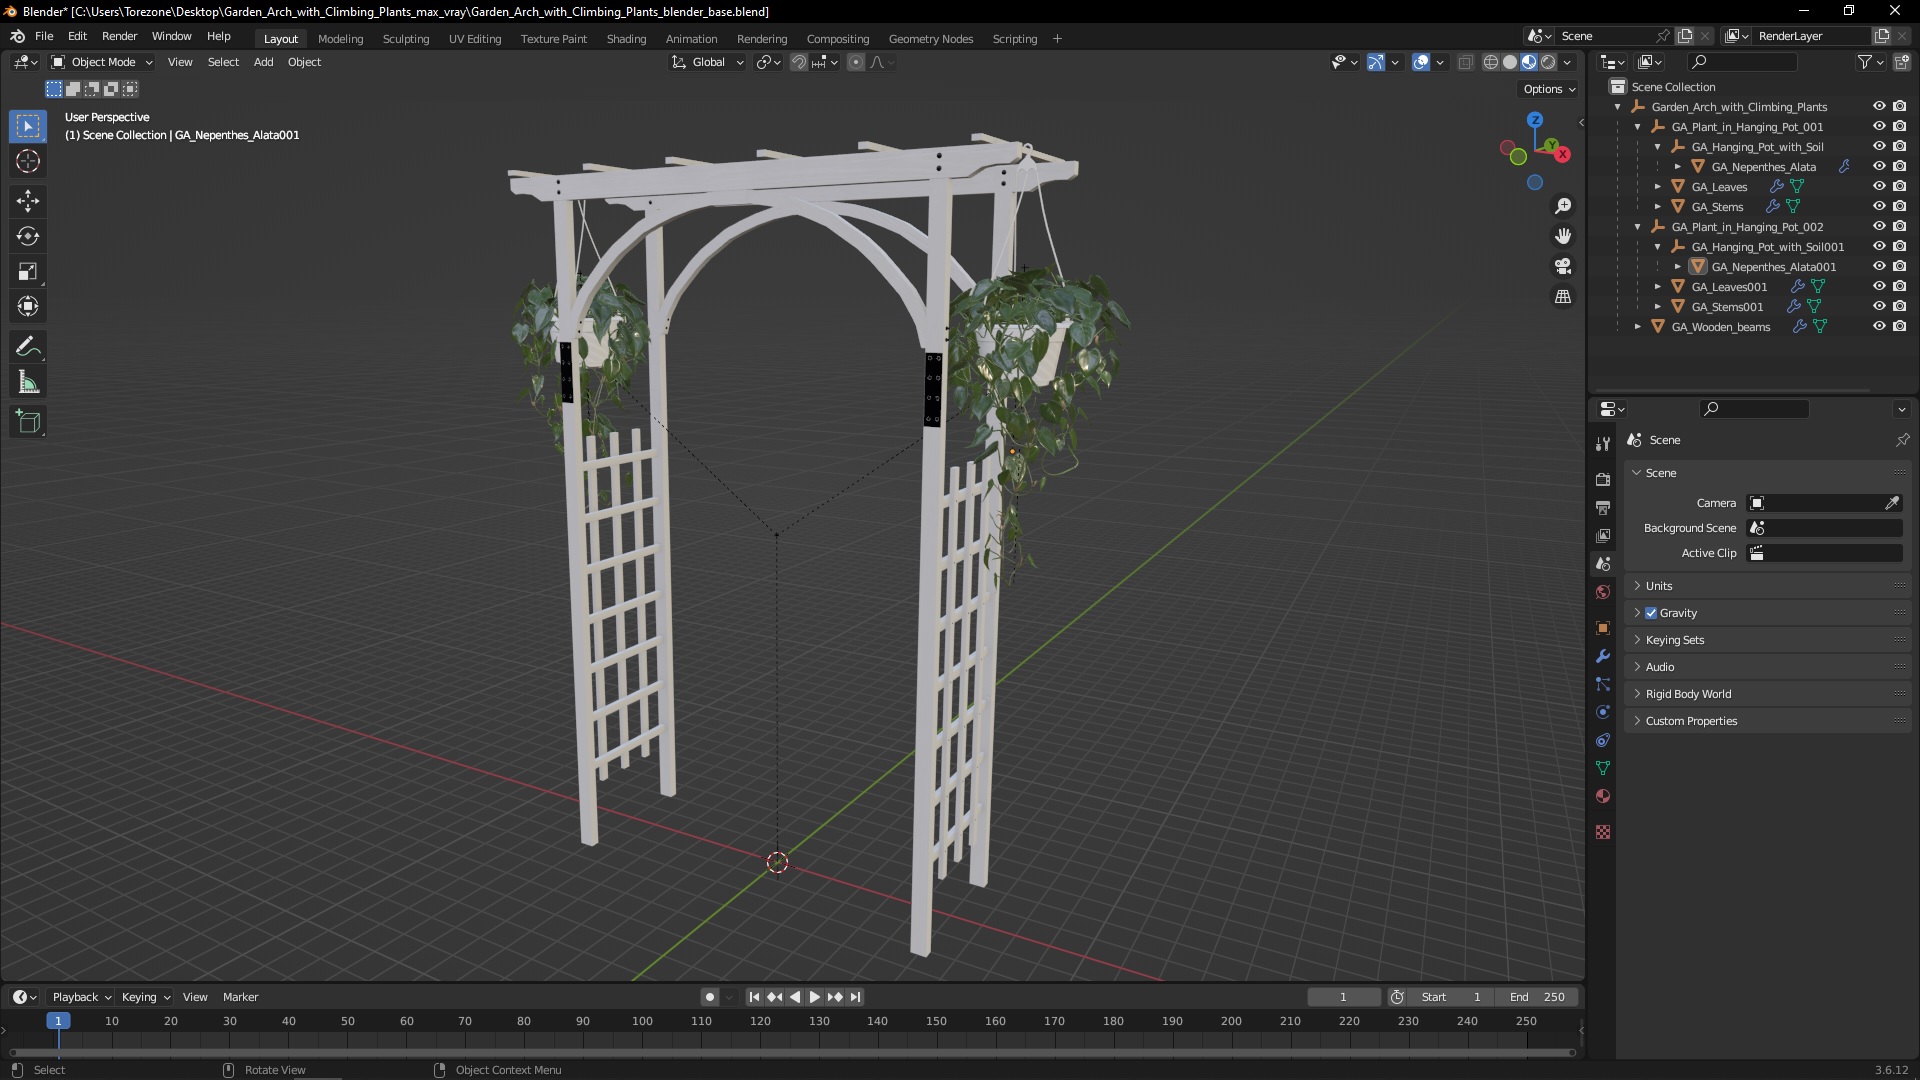Viewport: 1920px width, 1080px height.
Task: Open the Physics properties tab
Action: 1603,712
